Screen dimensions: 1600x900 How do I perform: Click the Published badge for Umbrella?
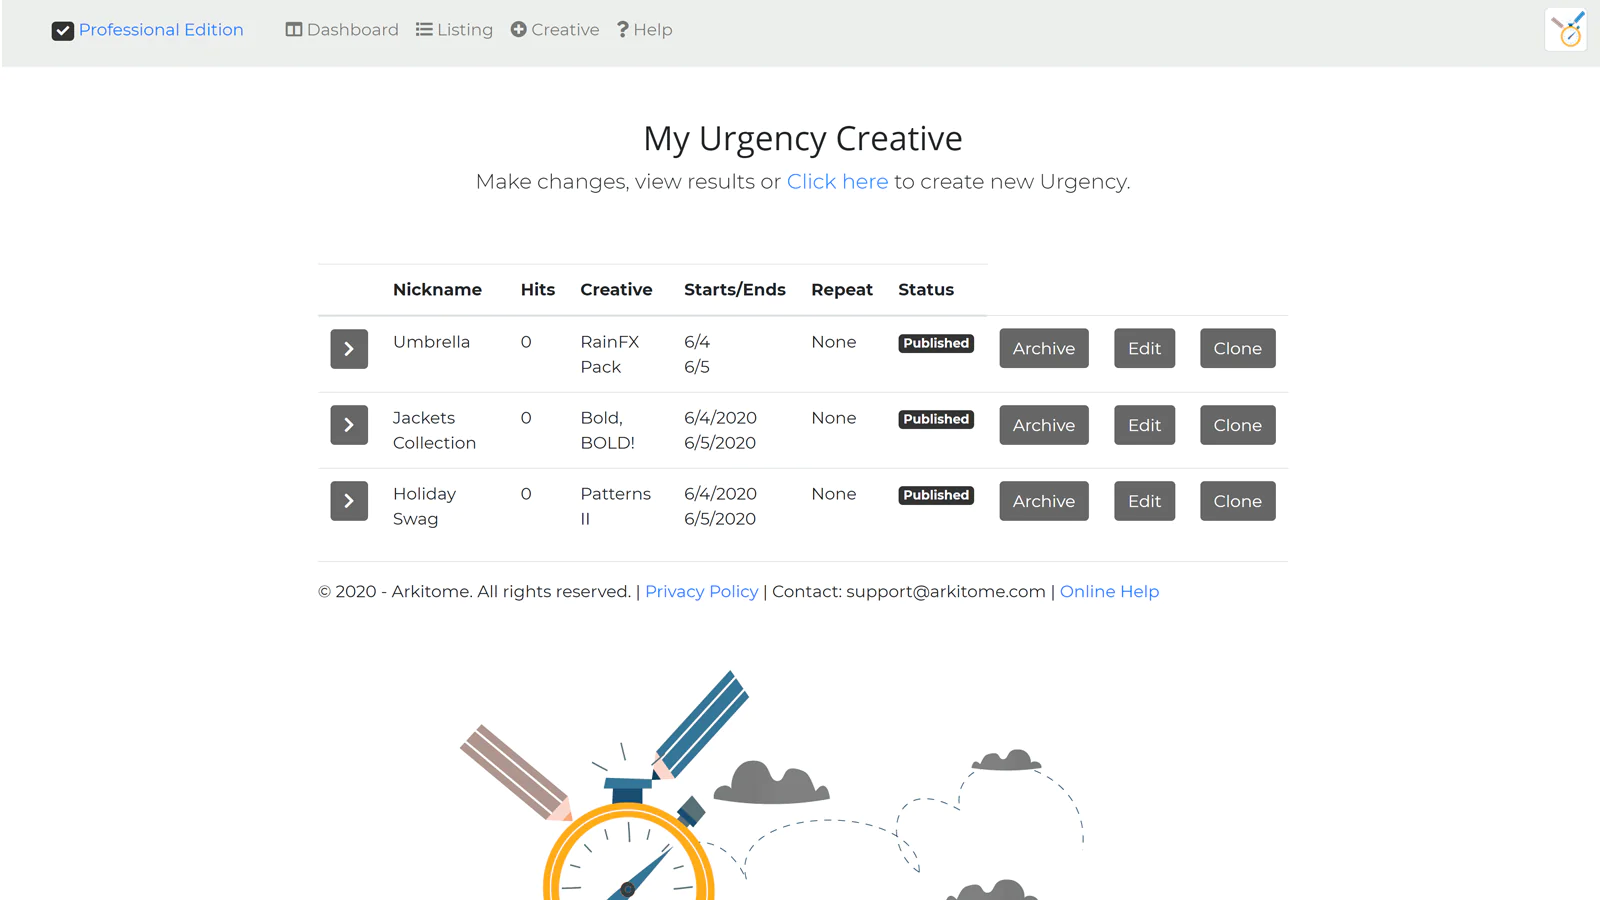936,343
